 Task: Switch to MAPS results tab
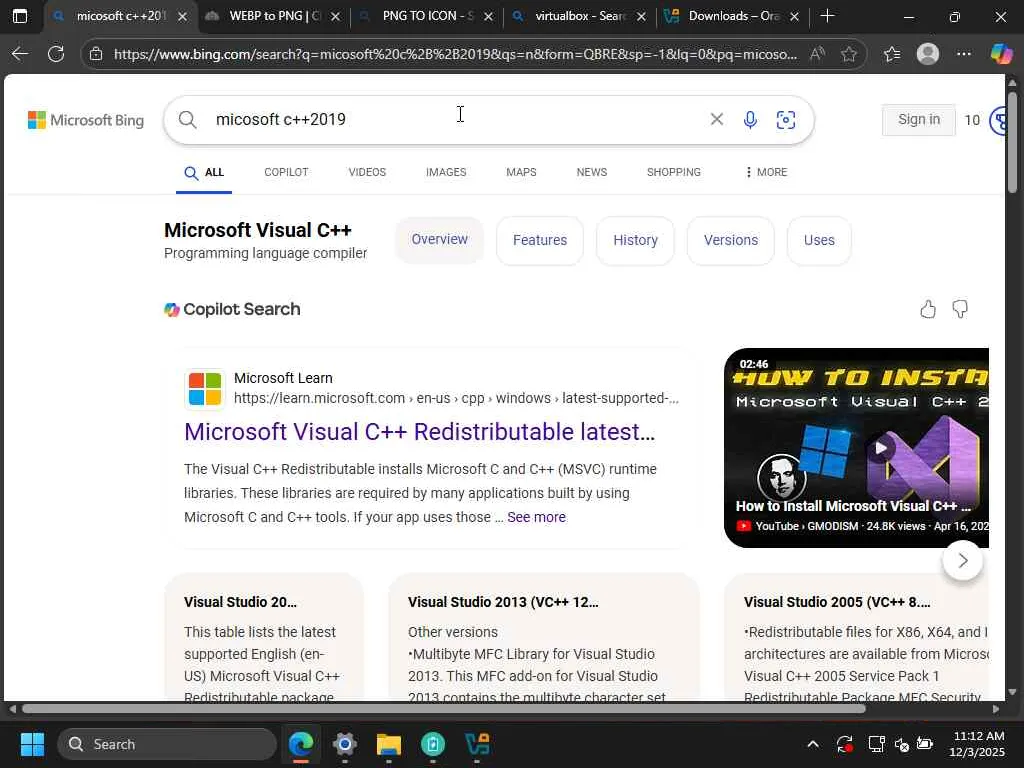(x=521, y=172)
